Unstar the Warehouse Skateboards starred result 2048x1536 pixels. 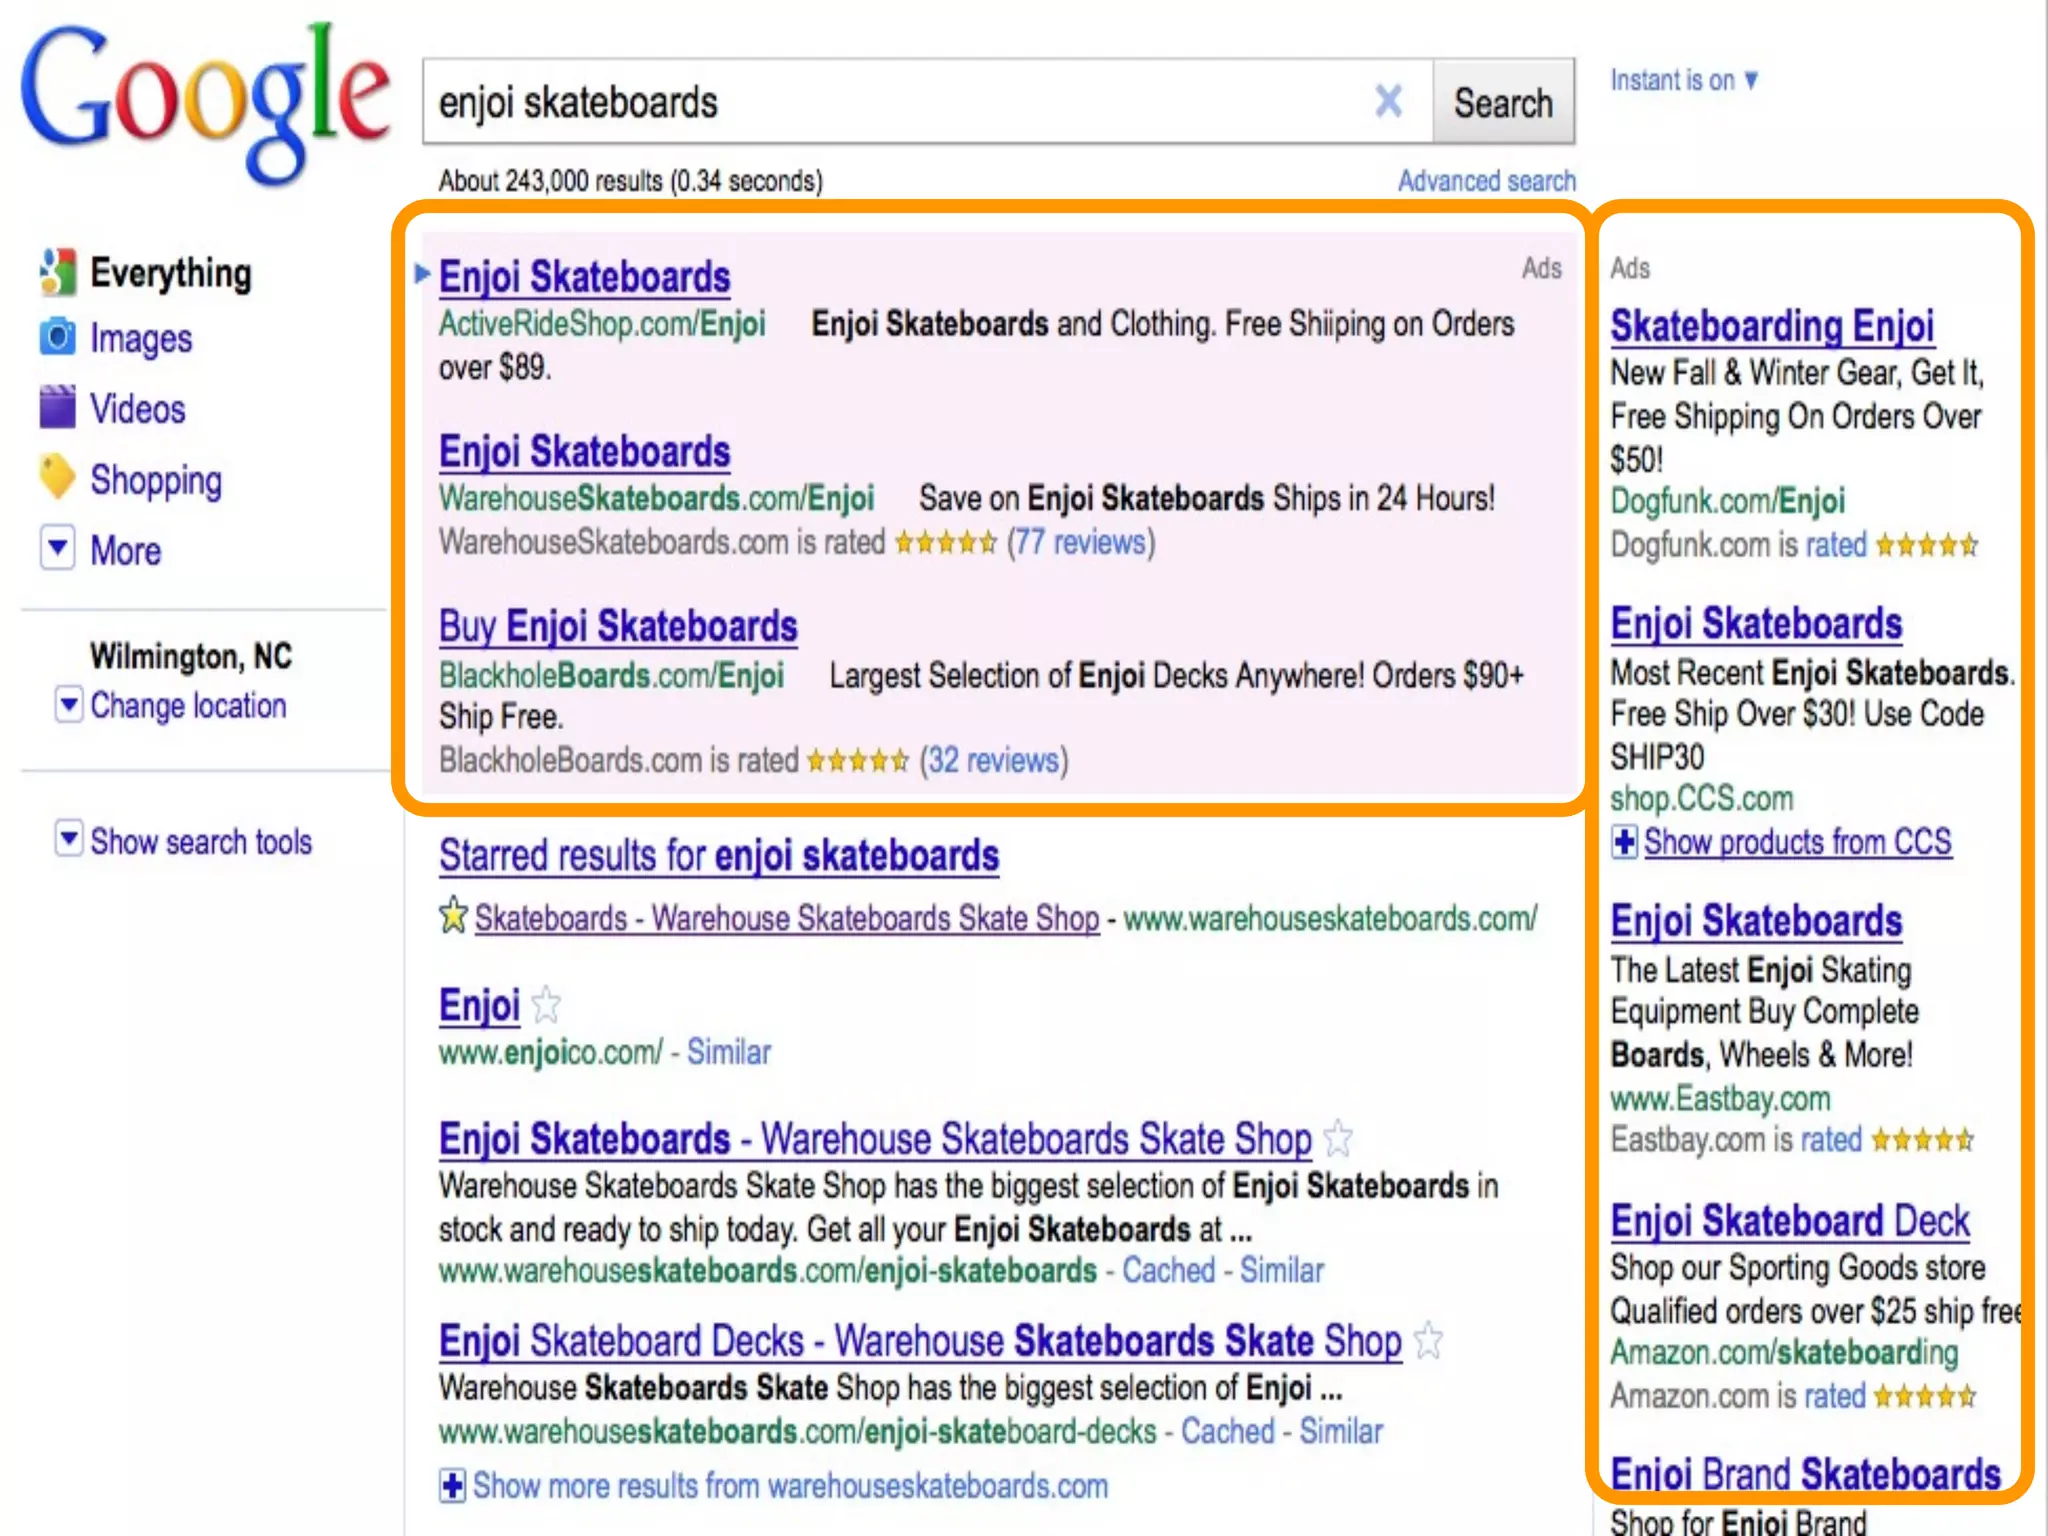454,915
